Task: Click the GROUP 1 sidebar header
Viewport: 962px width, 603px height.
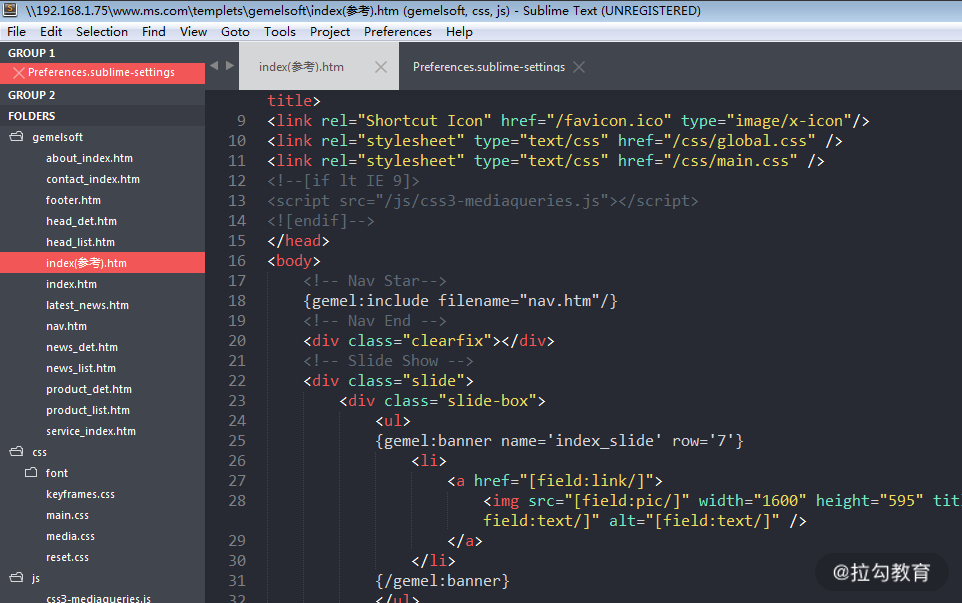Action: tap(31, 53)
